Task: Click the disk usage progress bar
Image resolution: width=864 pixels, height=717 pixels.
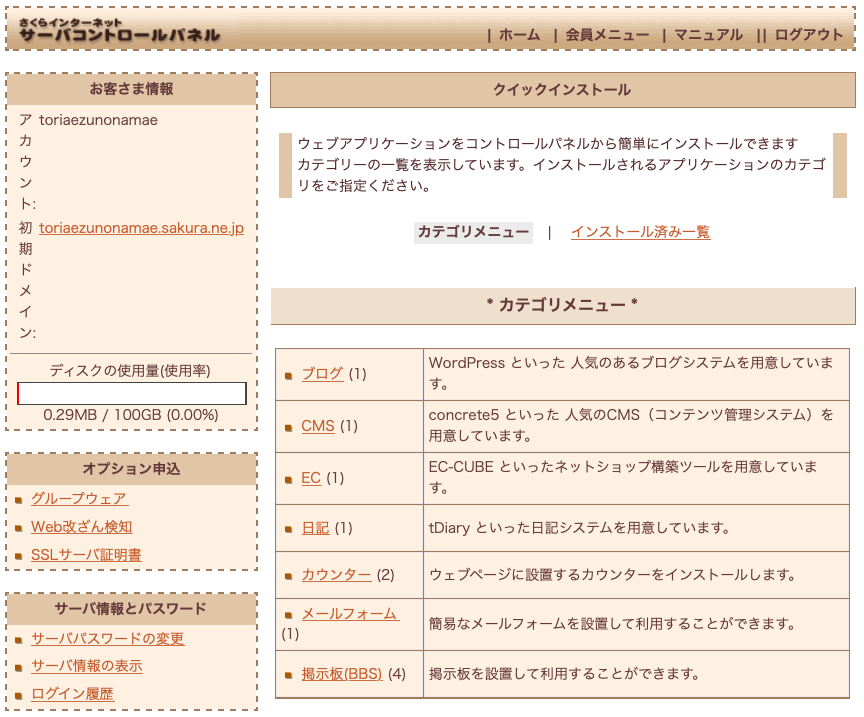Action: (132, 393)
